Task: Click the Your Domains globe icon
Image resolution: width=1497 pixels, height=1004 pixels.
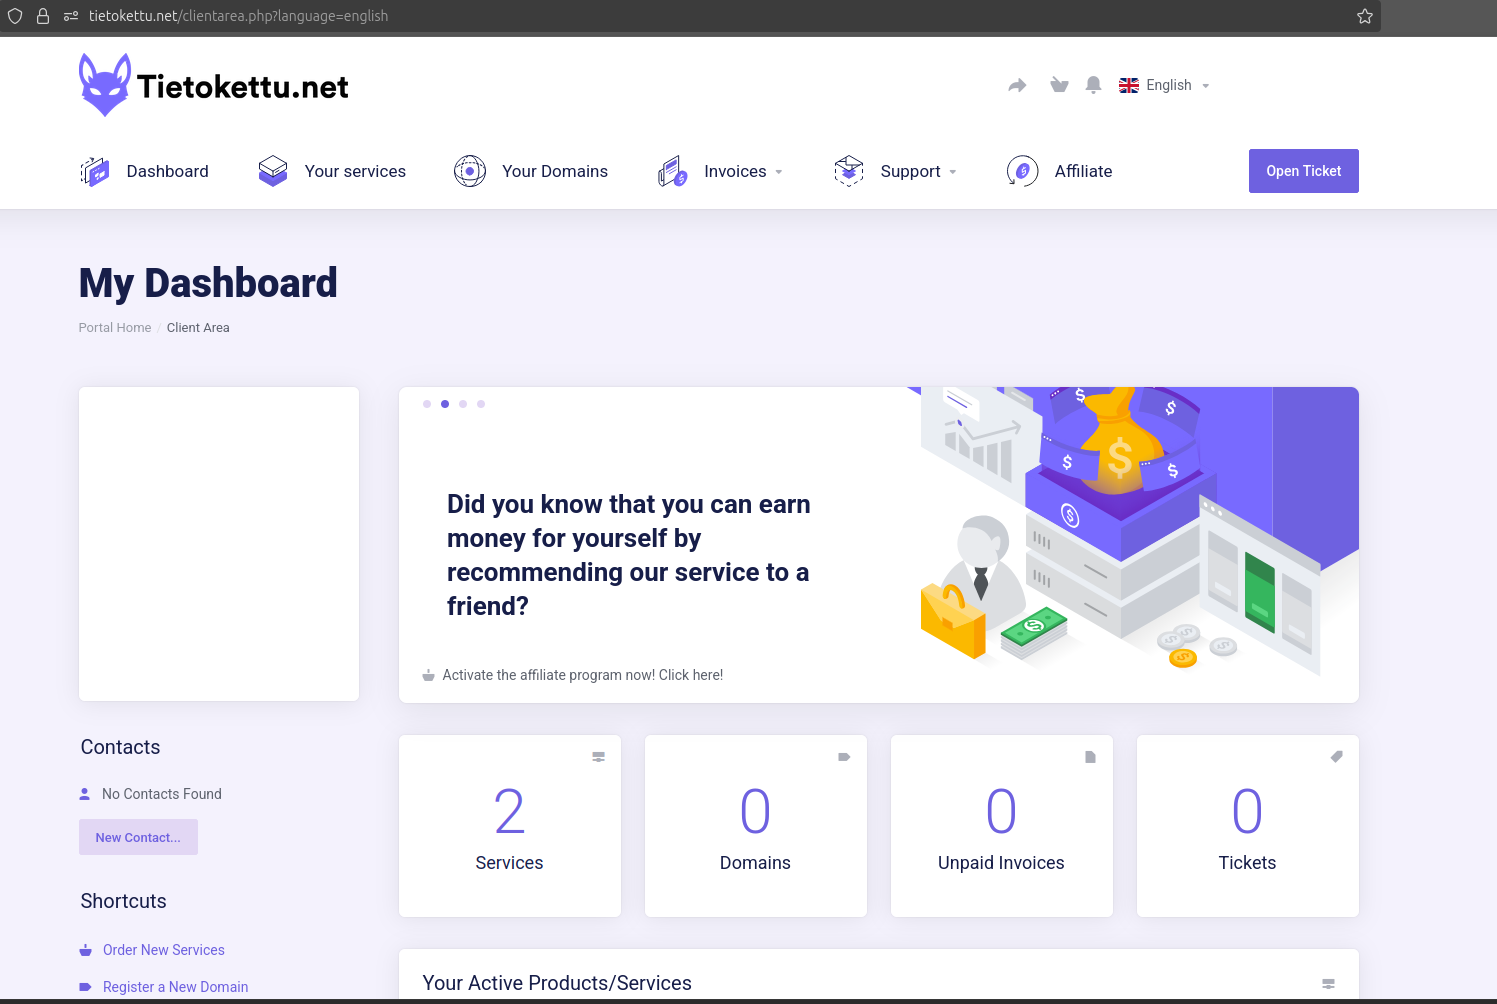Action: [470, 171]
